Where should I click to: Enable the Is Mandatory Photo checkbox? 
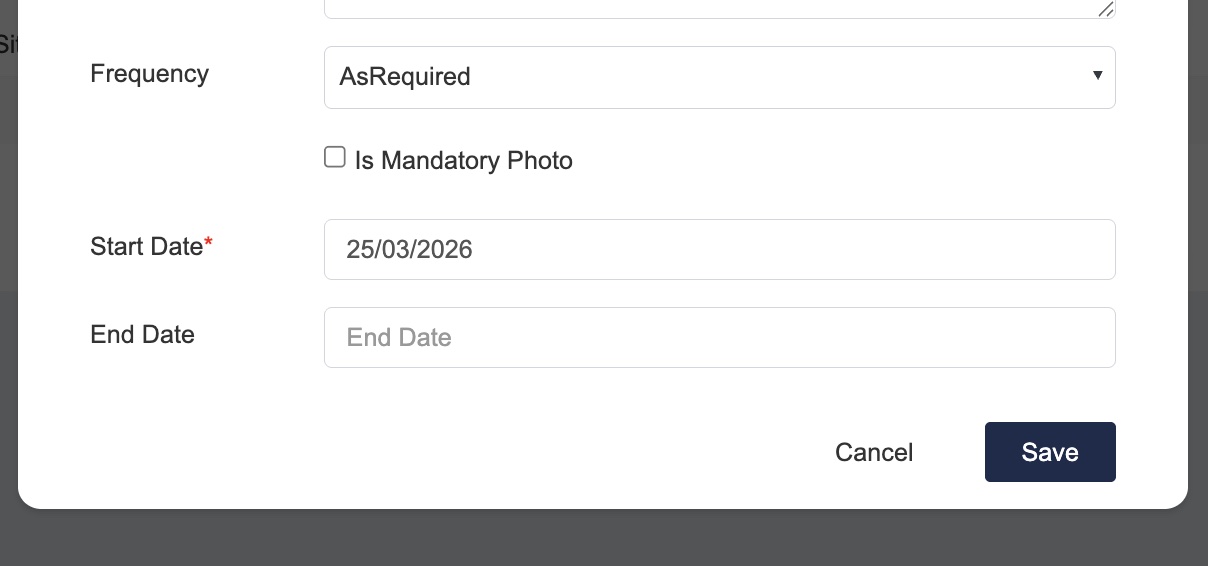click(335, 157)
